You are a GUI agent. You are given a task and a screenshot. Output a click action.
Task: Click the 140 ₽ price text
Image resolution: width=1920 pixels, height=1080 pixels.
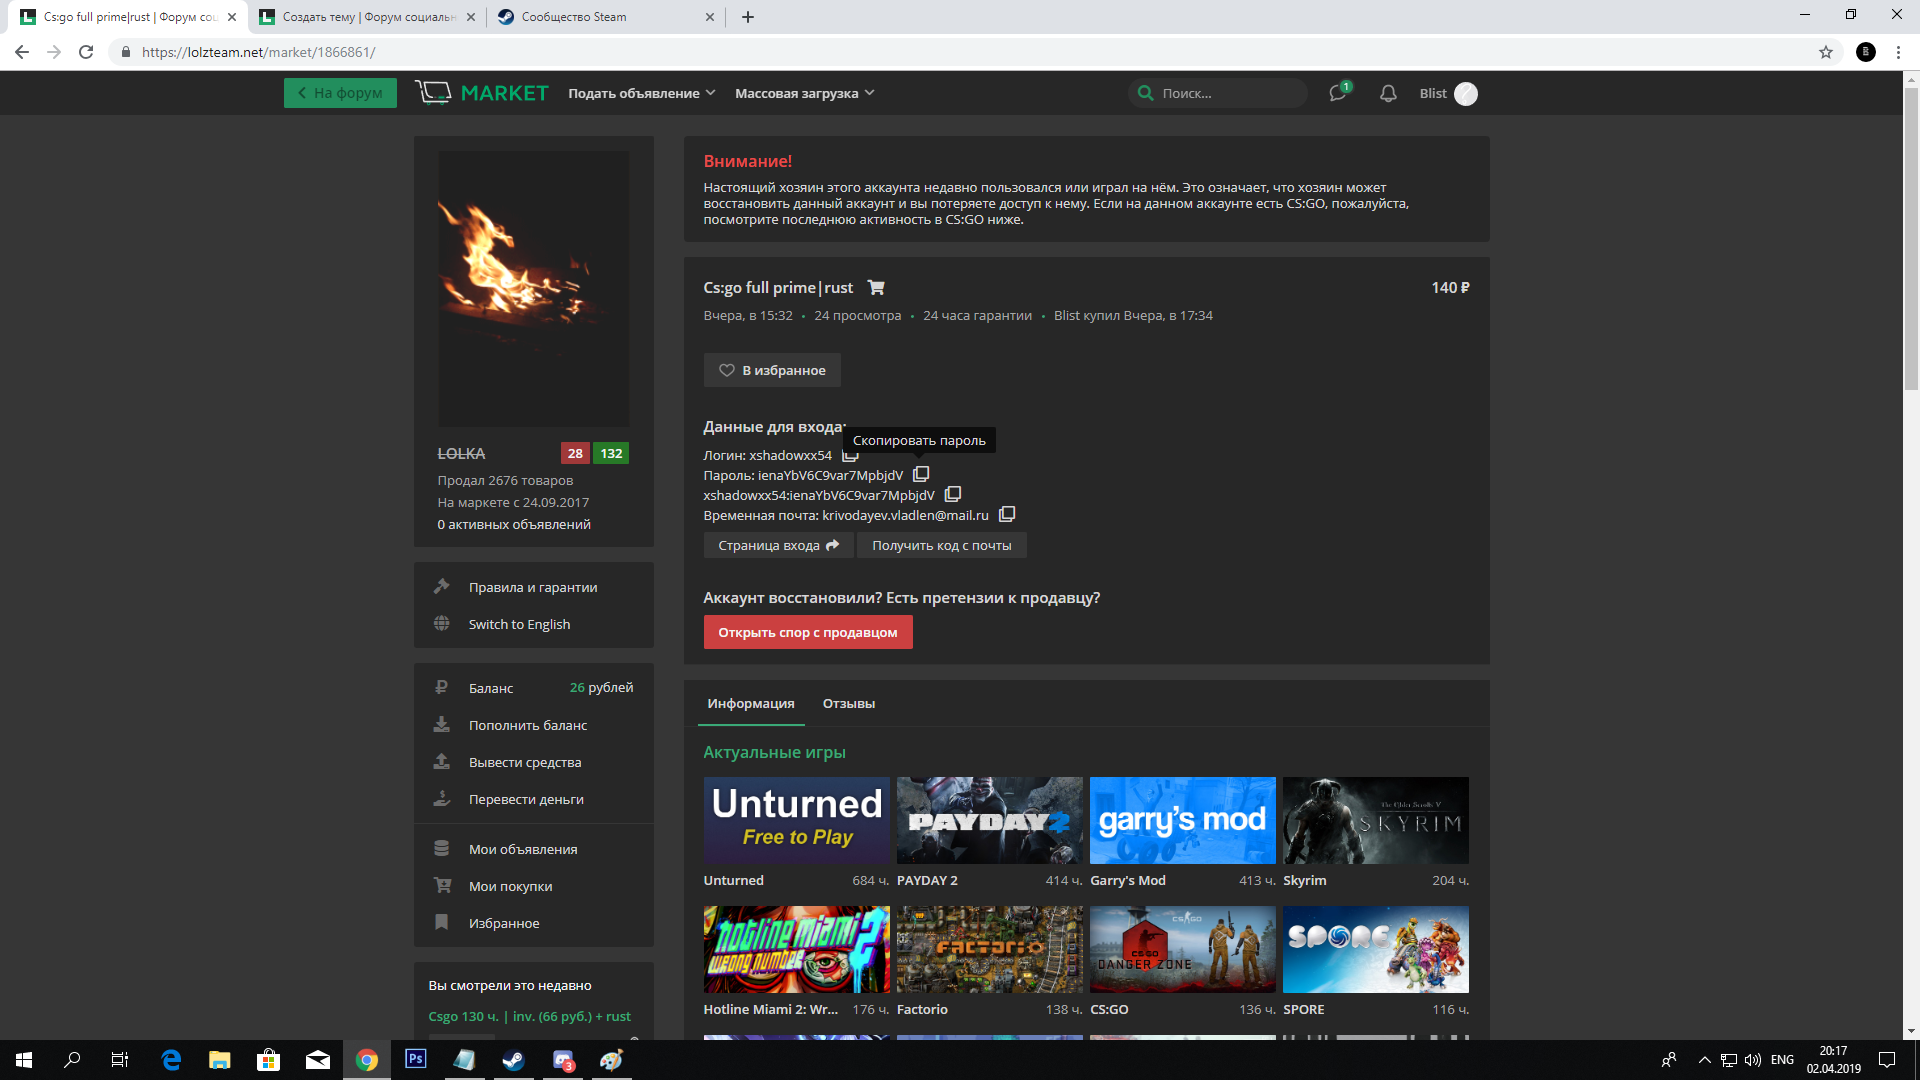point(1450,287)
